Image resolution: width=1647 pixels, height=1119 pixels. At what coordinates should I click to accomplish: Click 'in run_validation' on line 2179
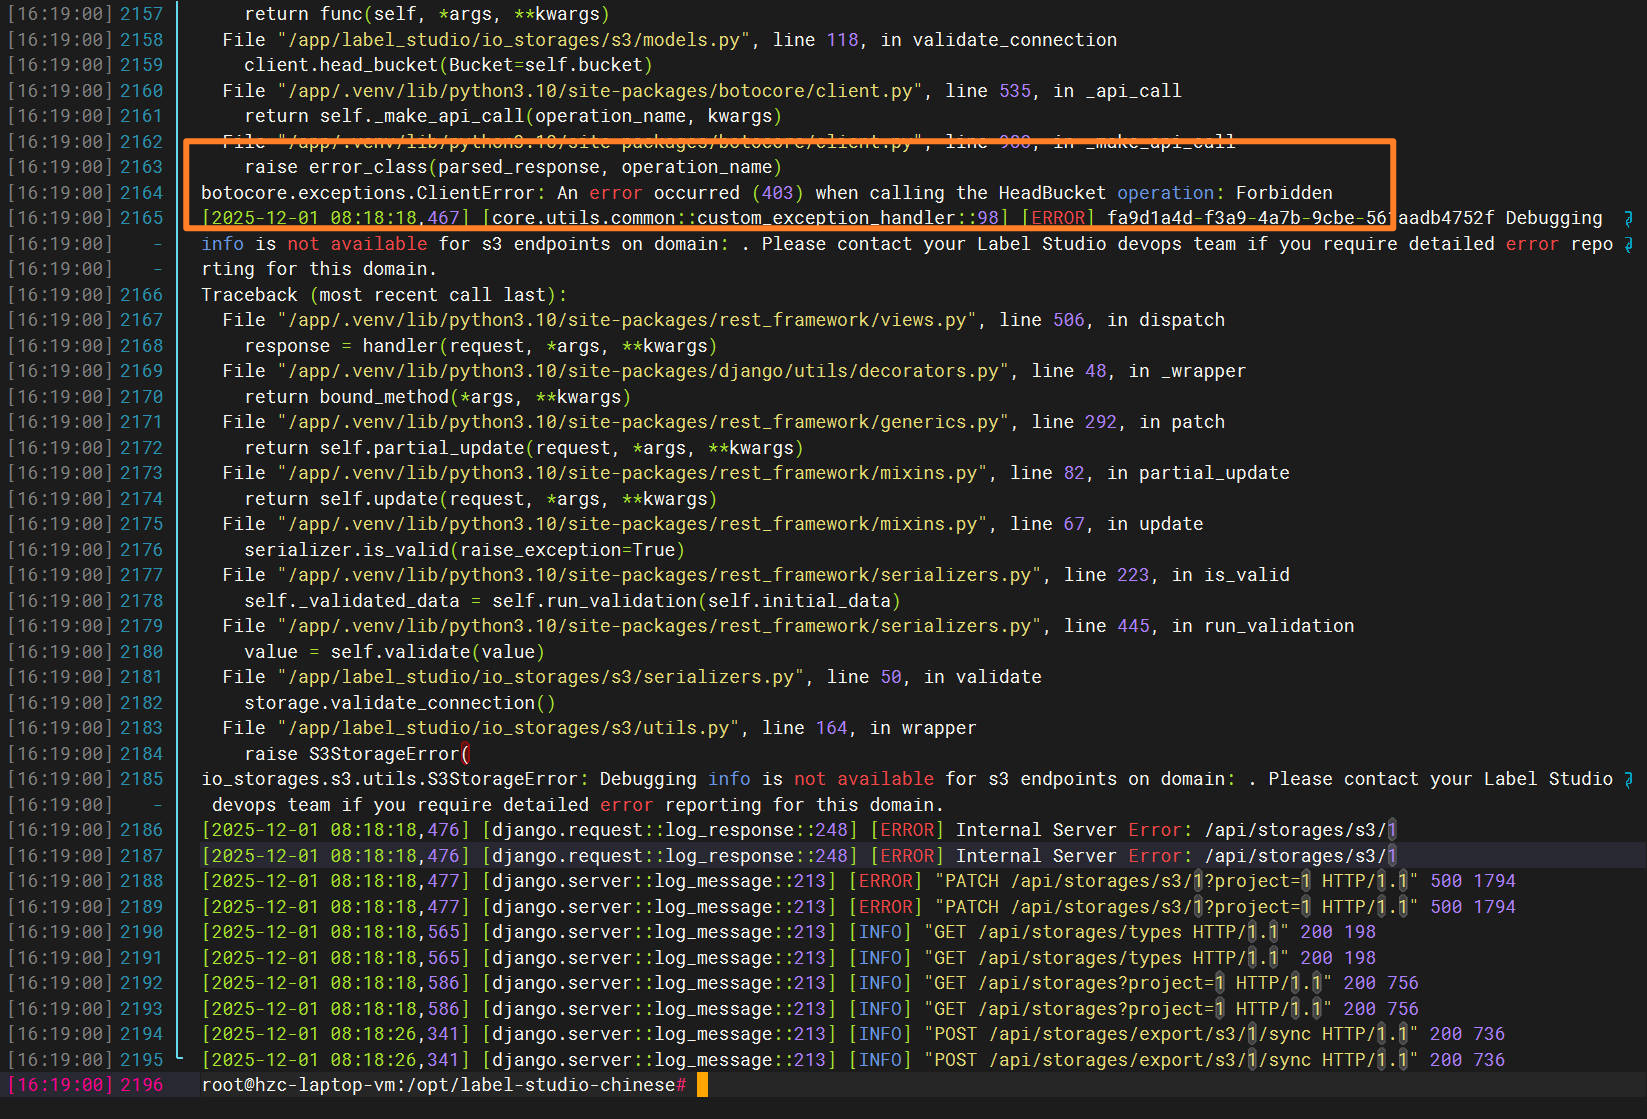coord(1263,626)
